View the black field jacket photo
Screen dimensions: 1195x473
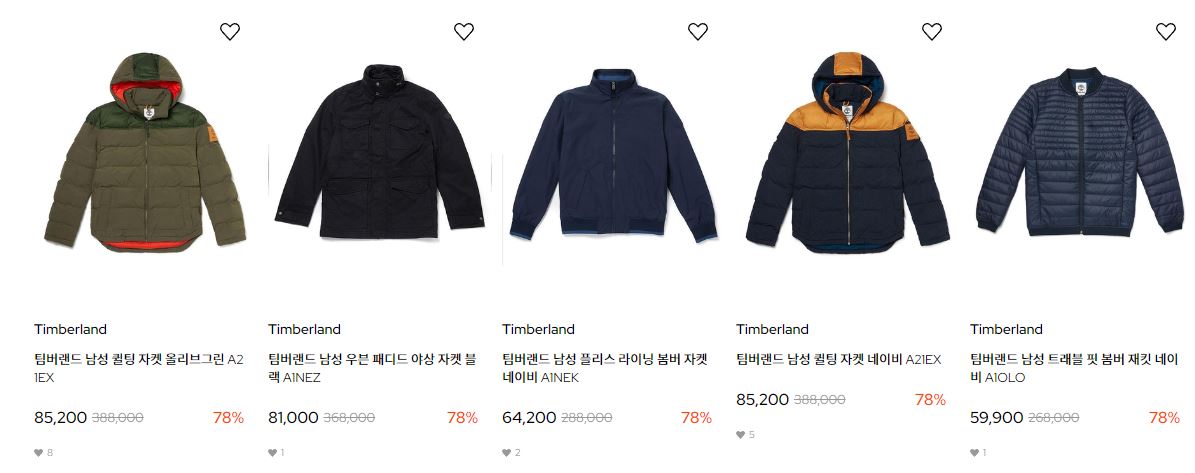tap(380, 152)
